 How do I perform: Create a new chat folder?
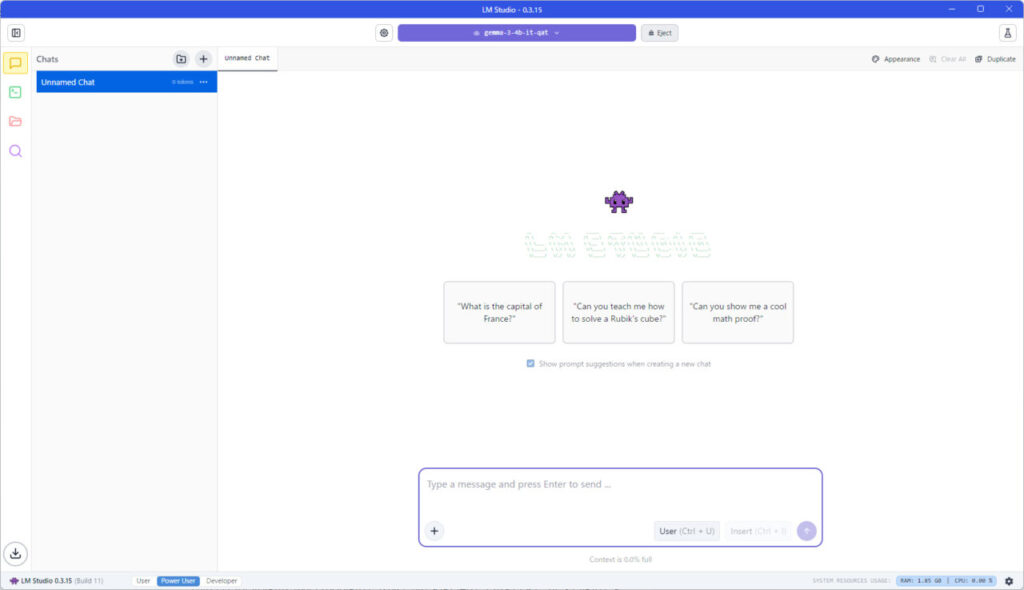pos(181,59)
